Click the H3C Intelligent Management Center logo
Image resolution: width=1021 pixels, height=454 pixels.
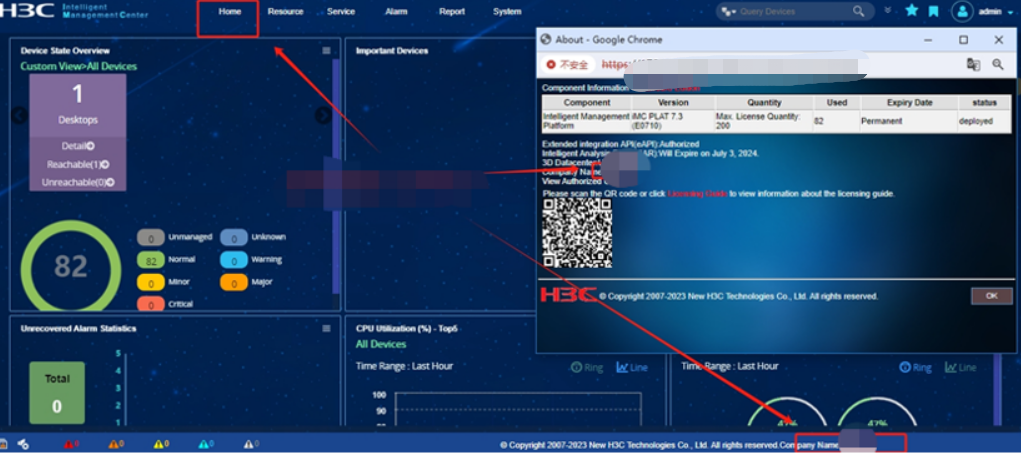(x=74, y=10)
